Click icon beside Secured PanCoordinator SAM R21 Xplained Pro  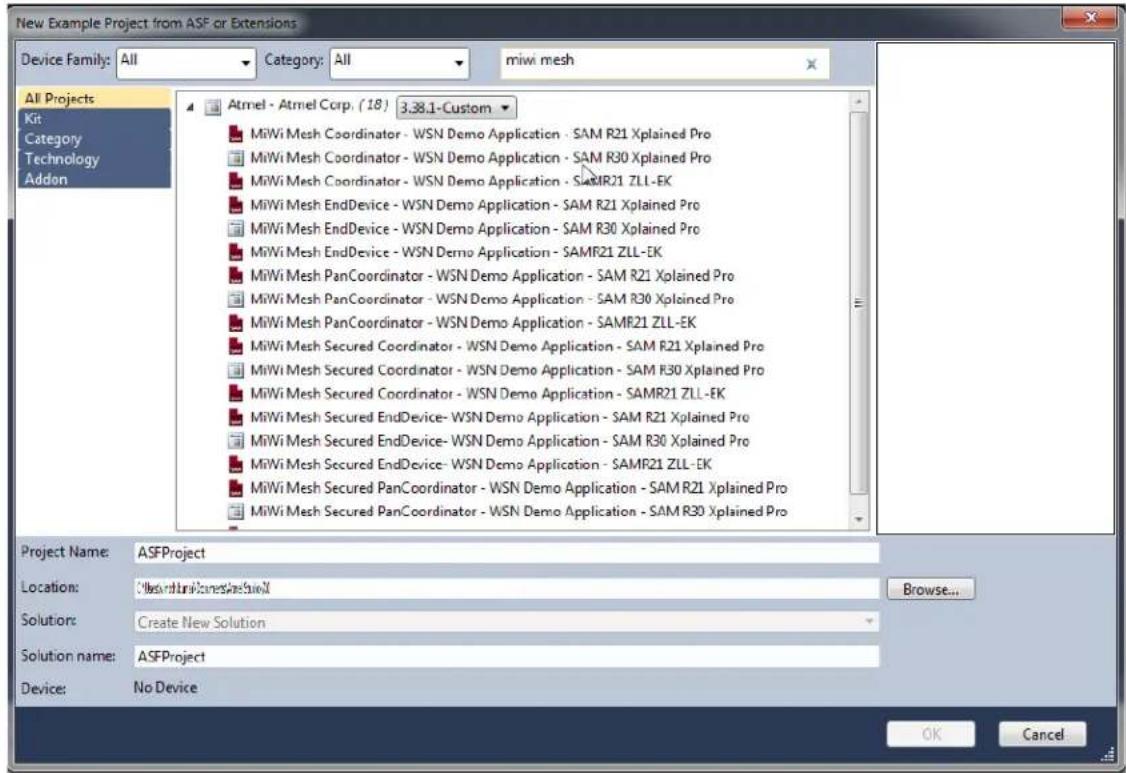(236, 488)
